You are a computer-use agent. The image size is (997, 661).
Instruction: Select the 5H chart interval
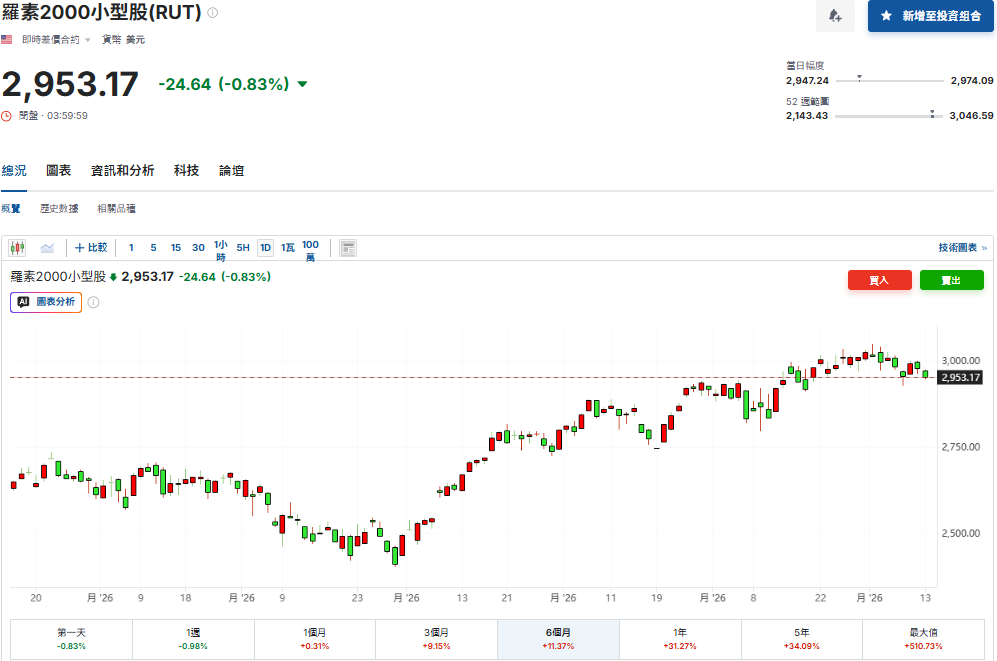(x=243, y=248)
